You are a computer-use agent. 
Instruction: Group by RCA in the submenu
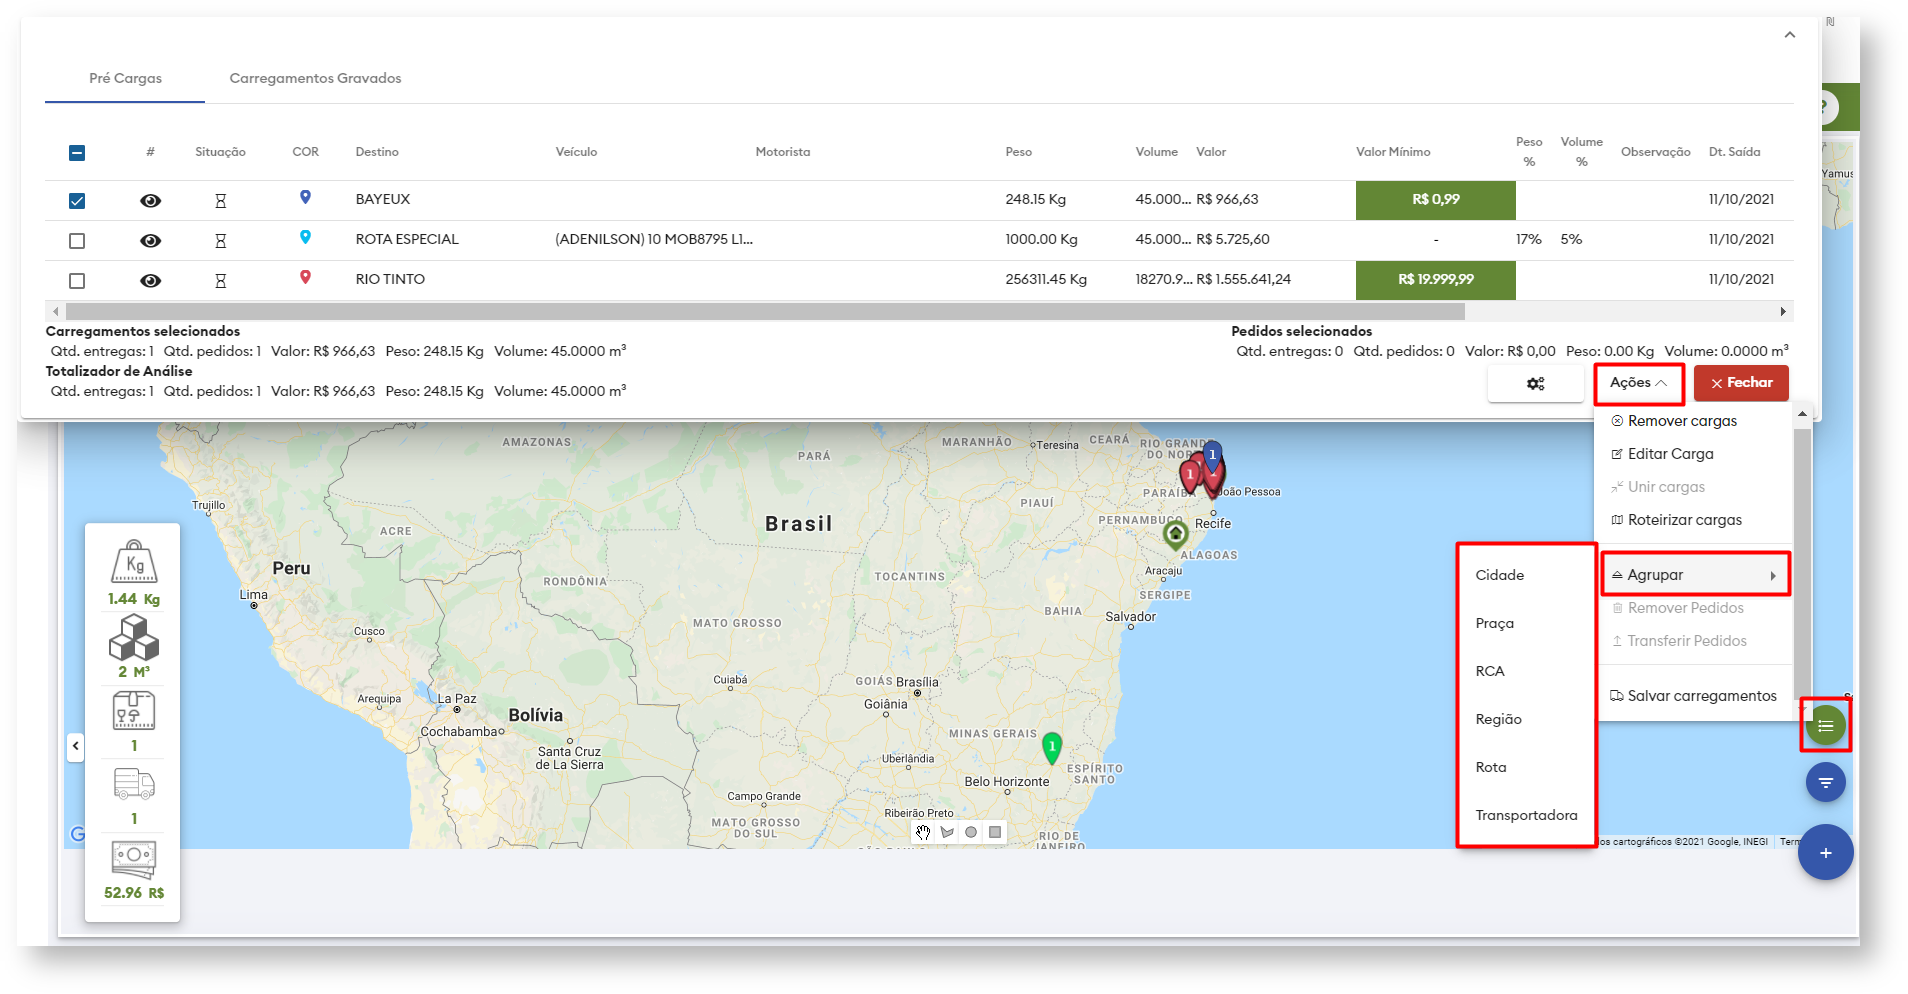pos(1490,671)
